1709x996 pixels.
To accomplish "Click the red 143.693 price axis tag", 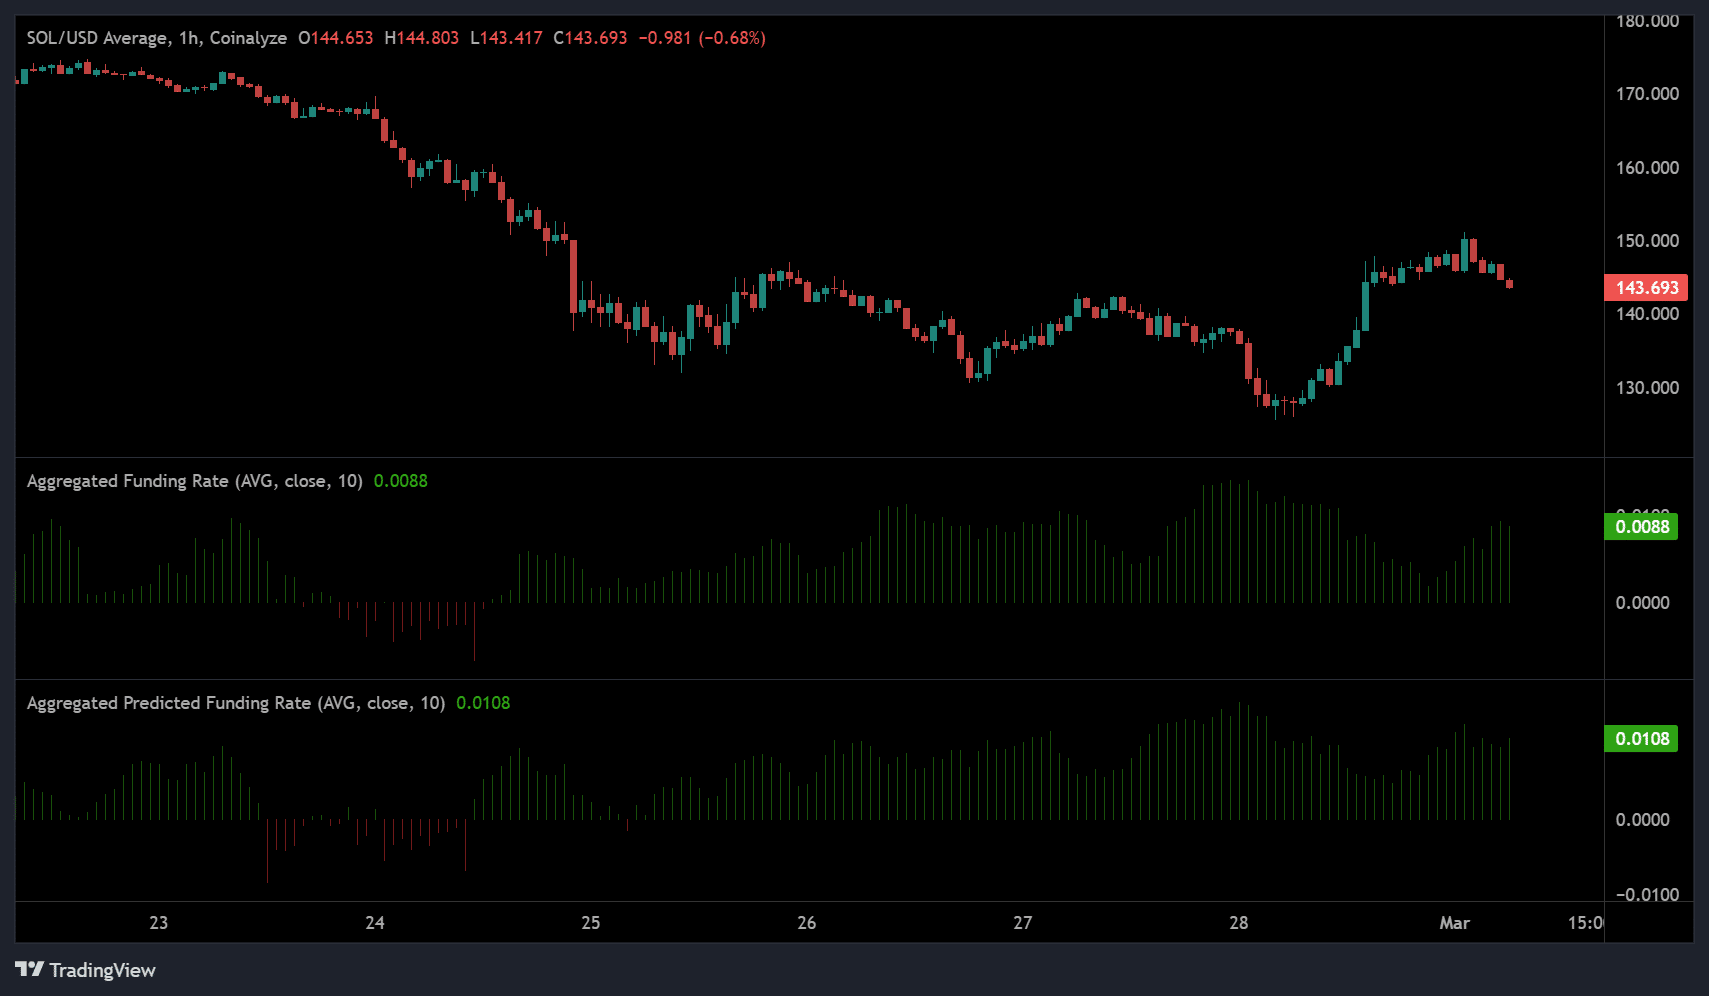I will tap(1646, 288).
